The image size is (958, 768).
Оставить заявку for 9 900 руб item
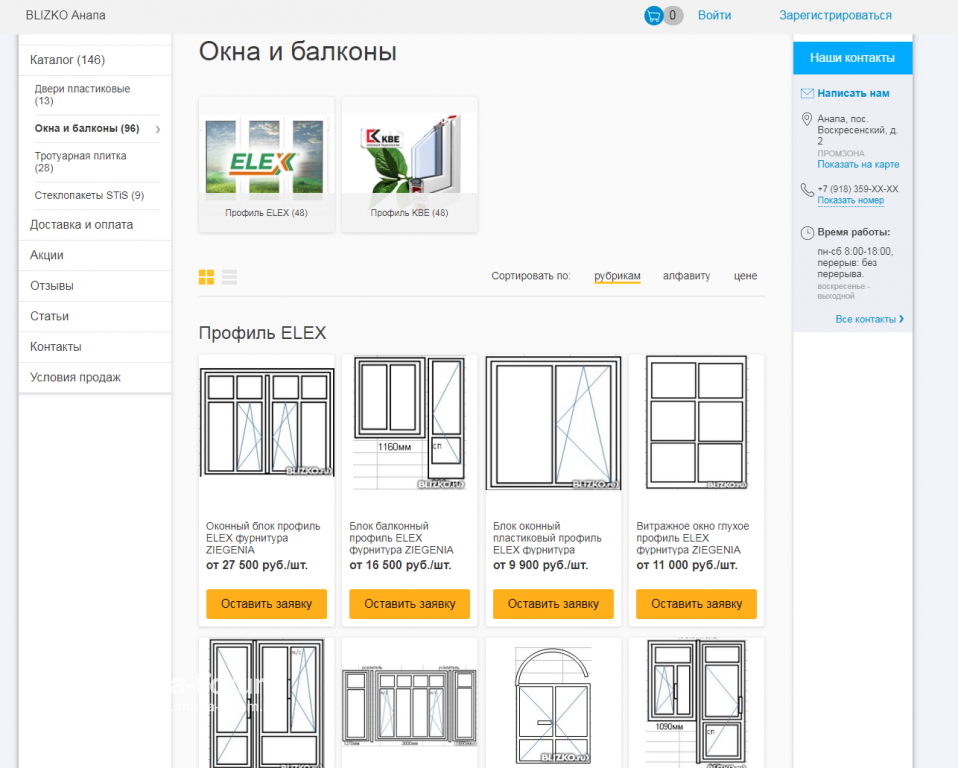553,604
